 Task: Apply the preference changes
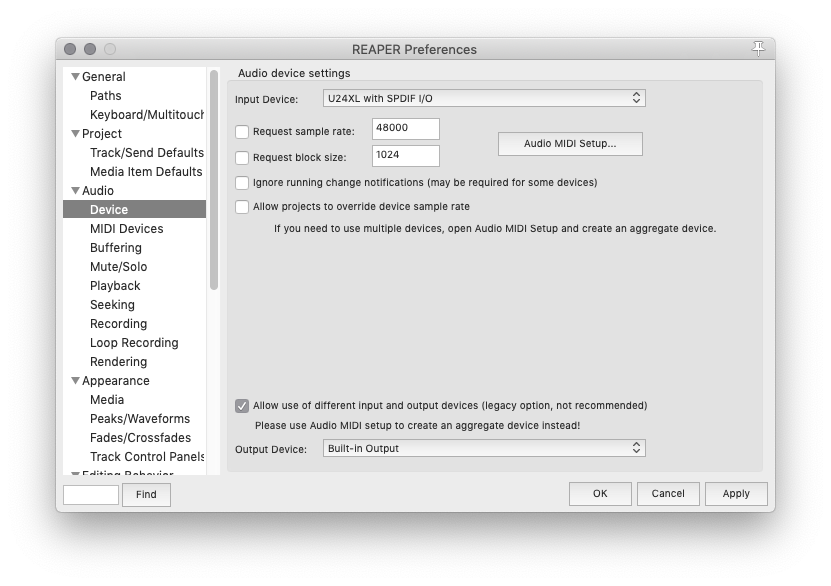[736, 494]
